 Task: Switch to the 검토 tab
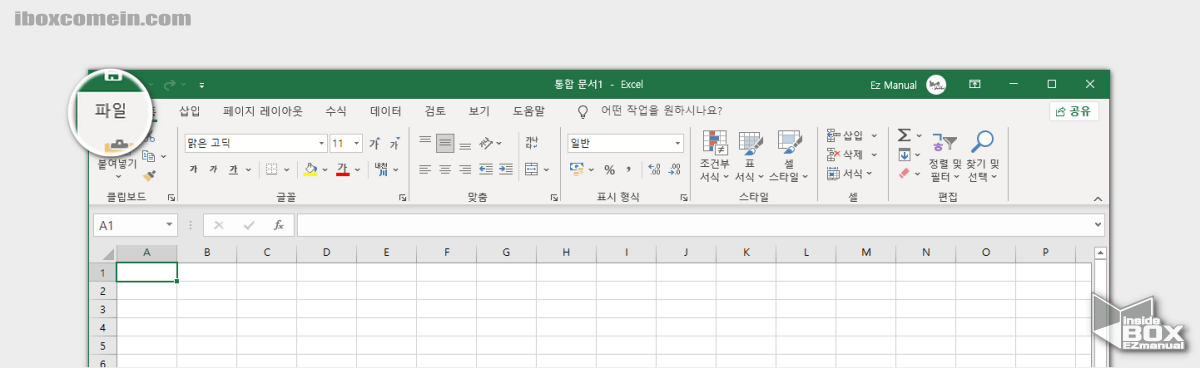tap(435, 111)
